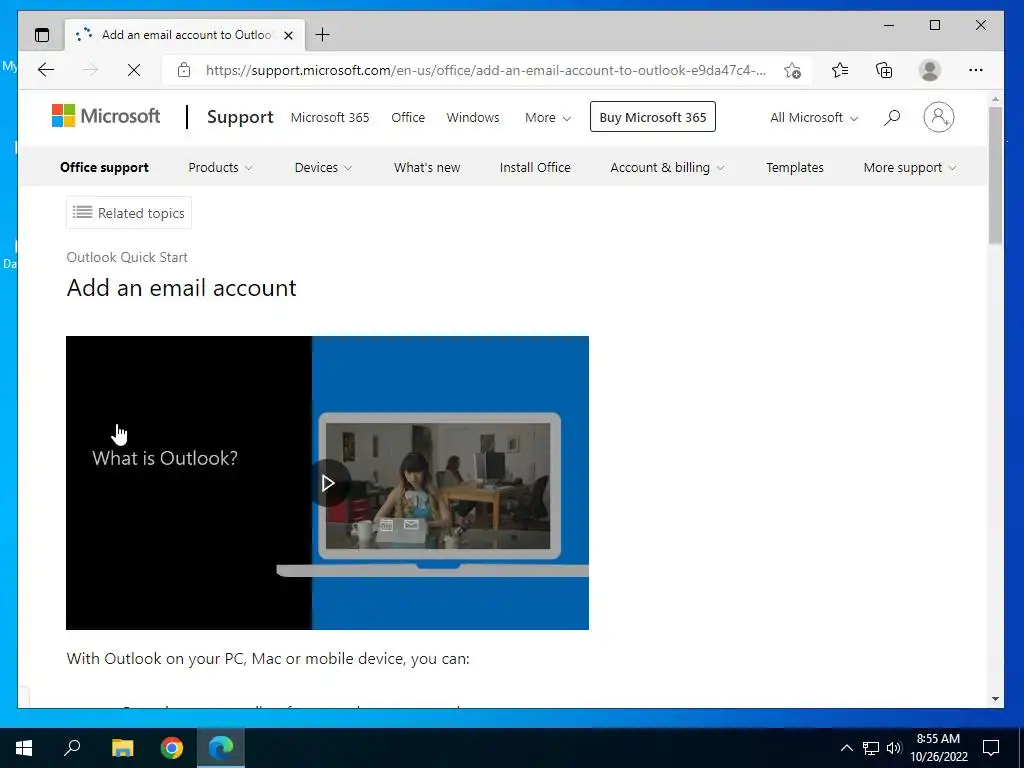Play the What is Outlook video
Viewport: 1024px width, 768px height.
(328, 483)
